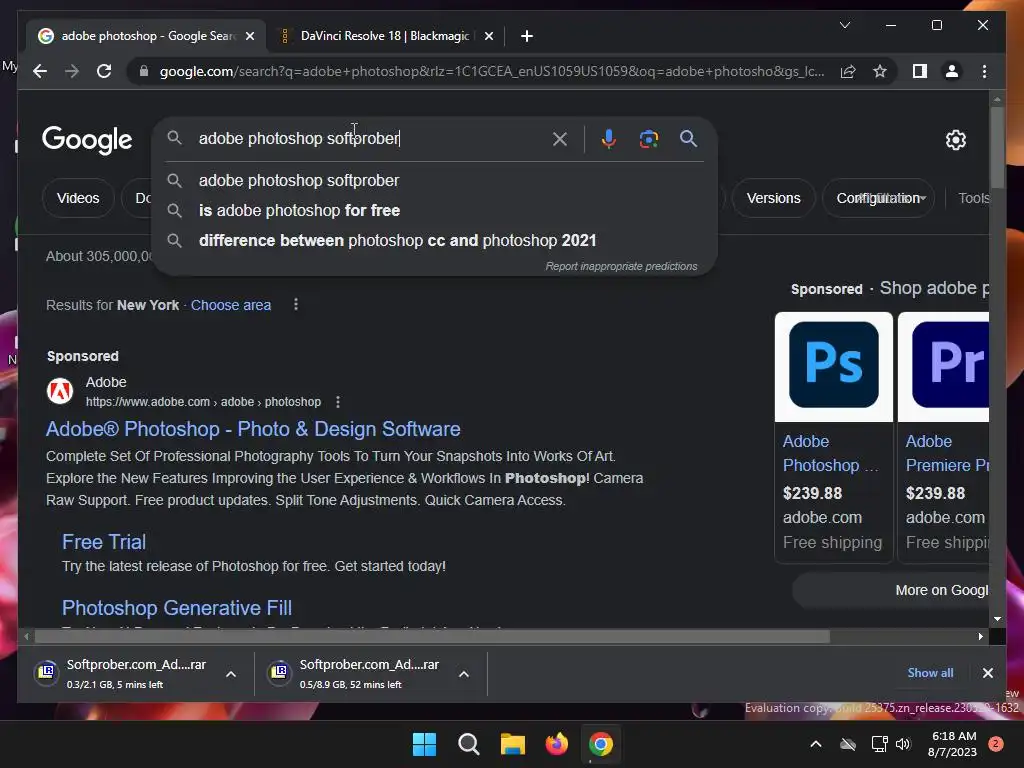Open the site lock info icon
The width and height of the screenshot is (1024, 768).
(x=144, y=71)
